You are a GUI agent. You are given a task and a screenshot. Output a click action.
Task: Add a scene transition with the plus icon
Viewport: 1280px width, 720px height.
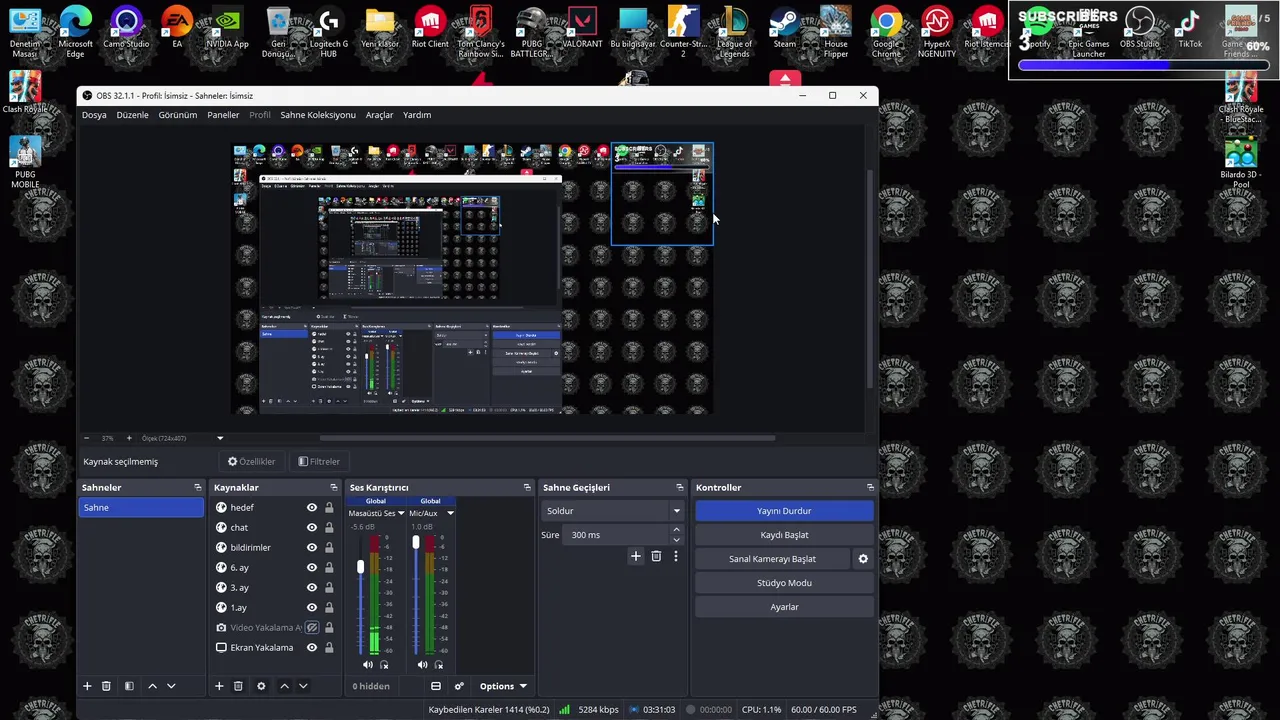[x=635, y=556]
